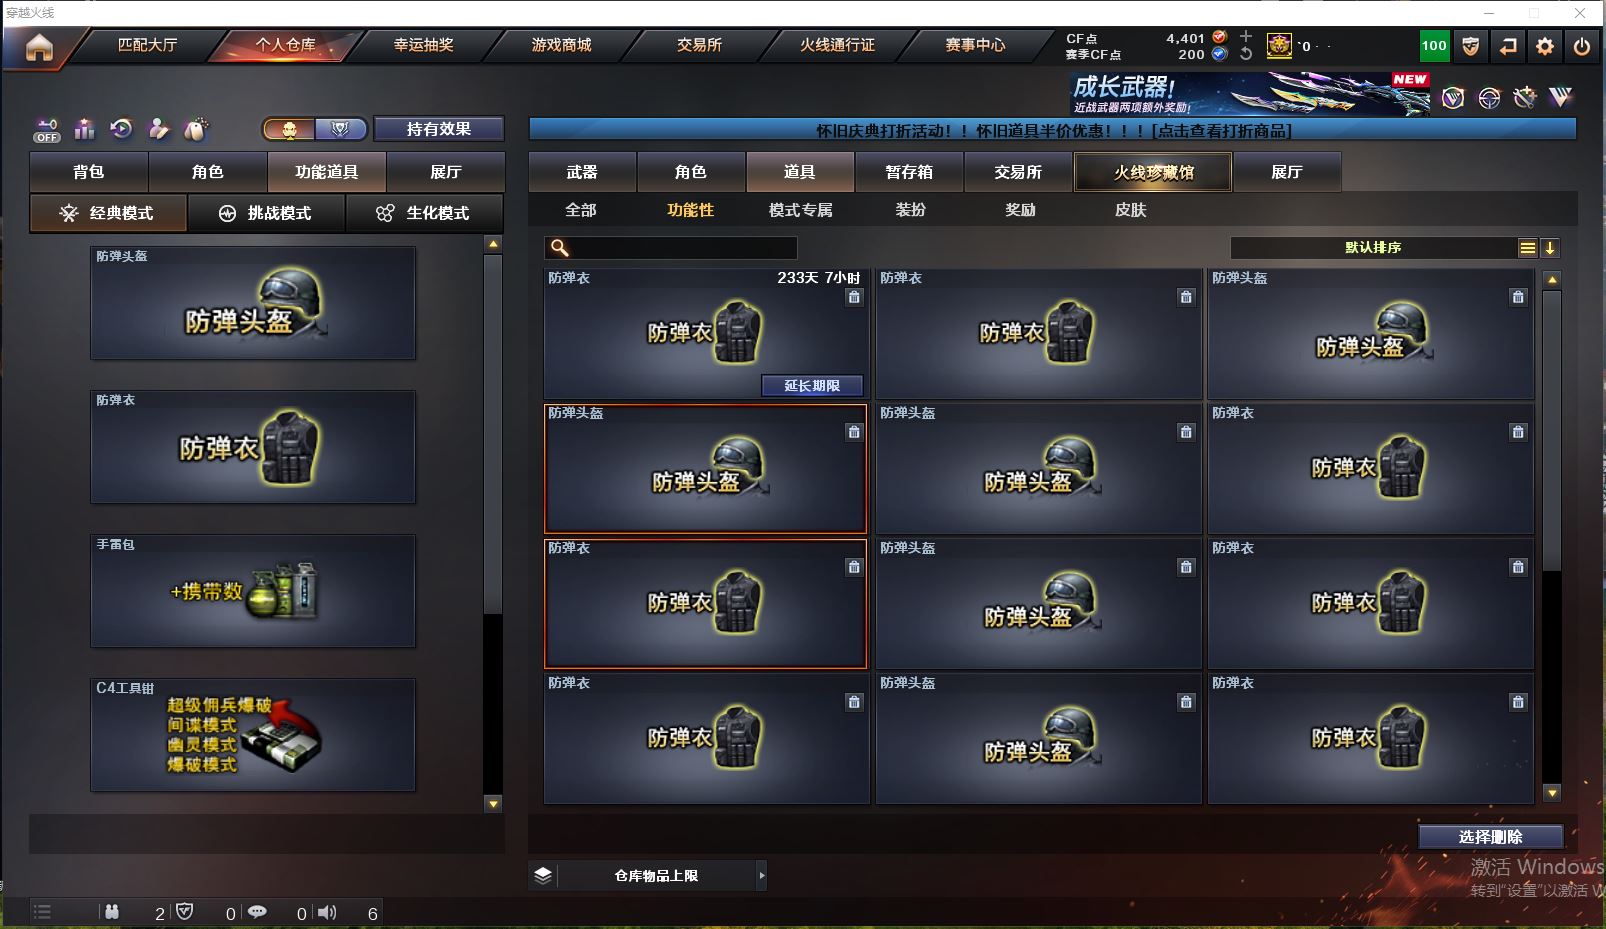Open the leaderboard podium icon
The height and width of the screenshot is (929, 1606).
click(84, 129)
